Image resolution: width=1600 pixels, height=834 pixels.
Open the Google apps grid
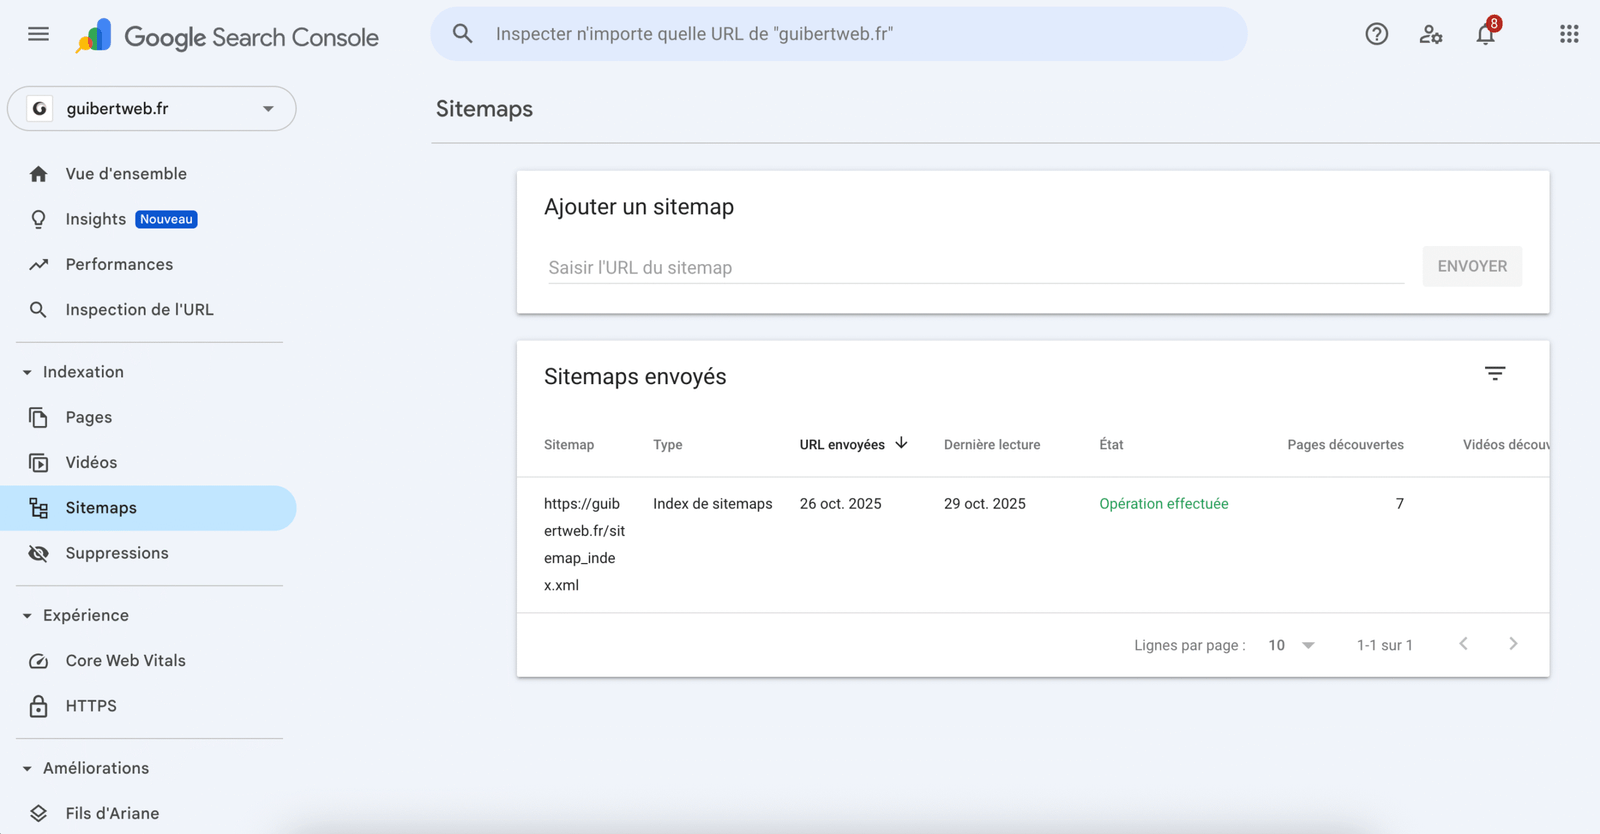tap(1569, 34)
